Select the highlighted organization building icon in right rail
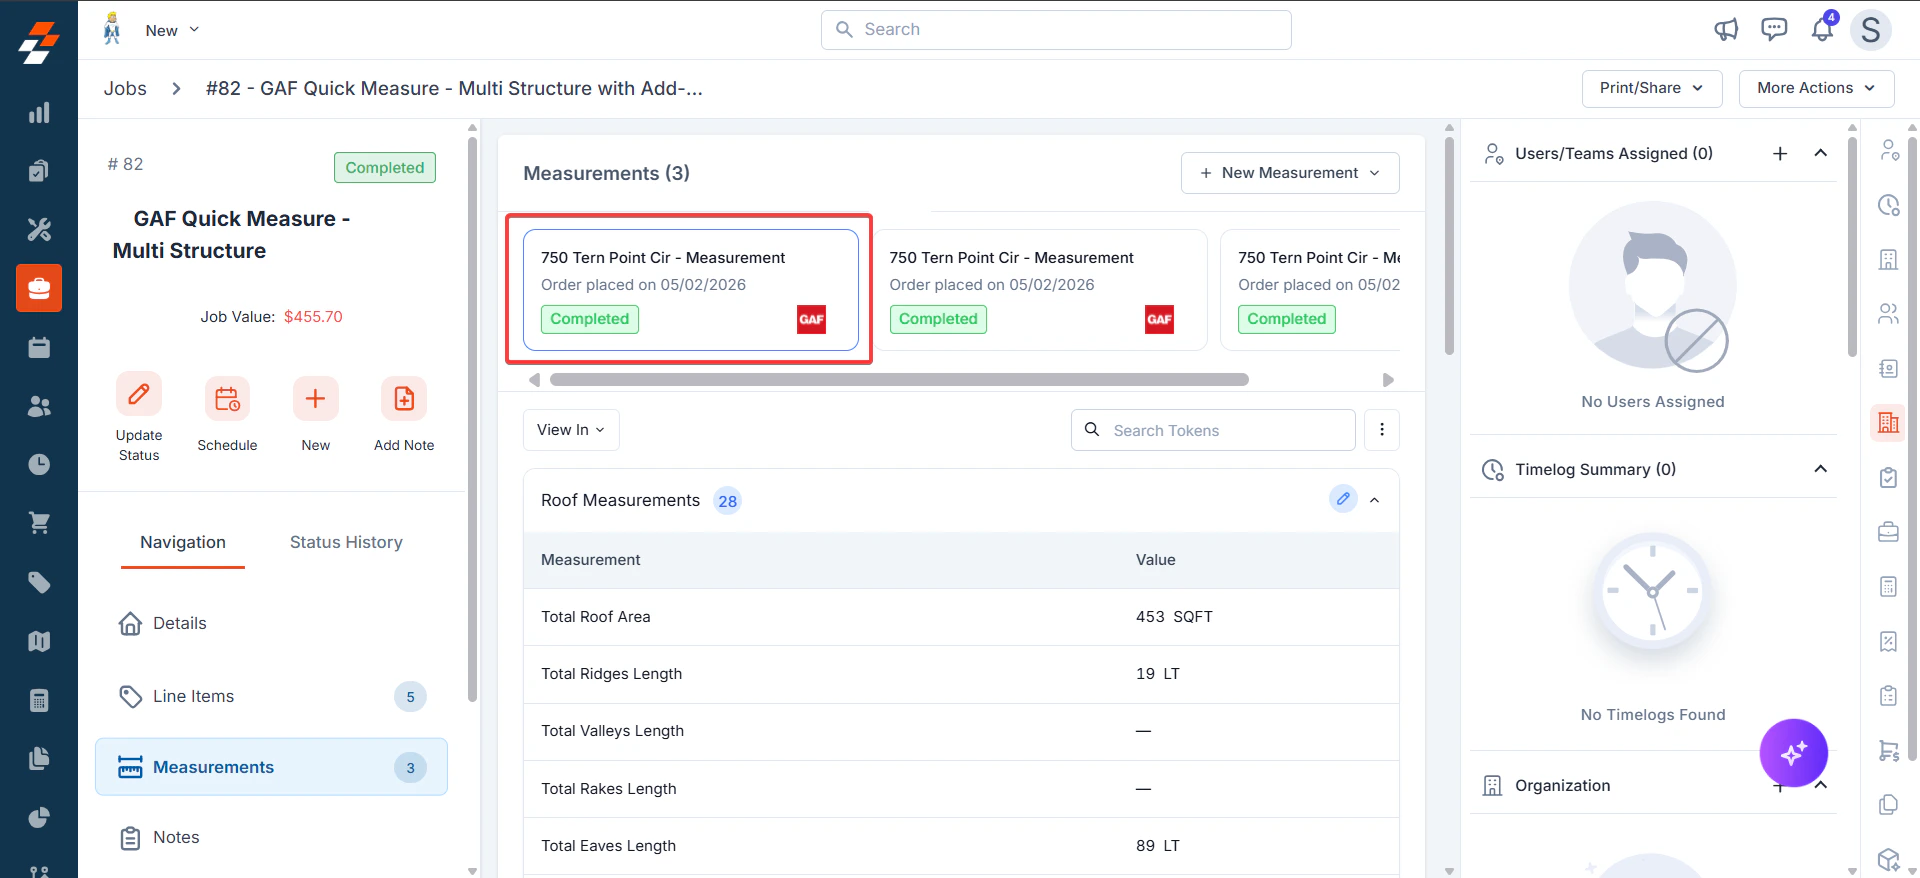 click(1888, 423)
